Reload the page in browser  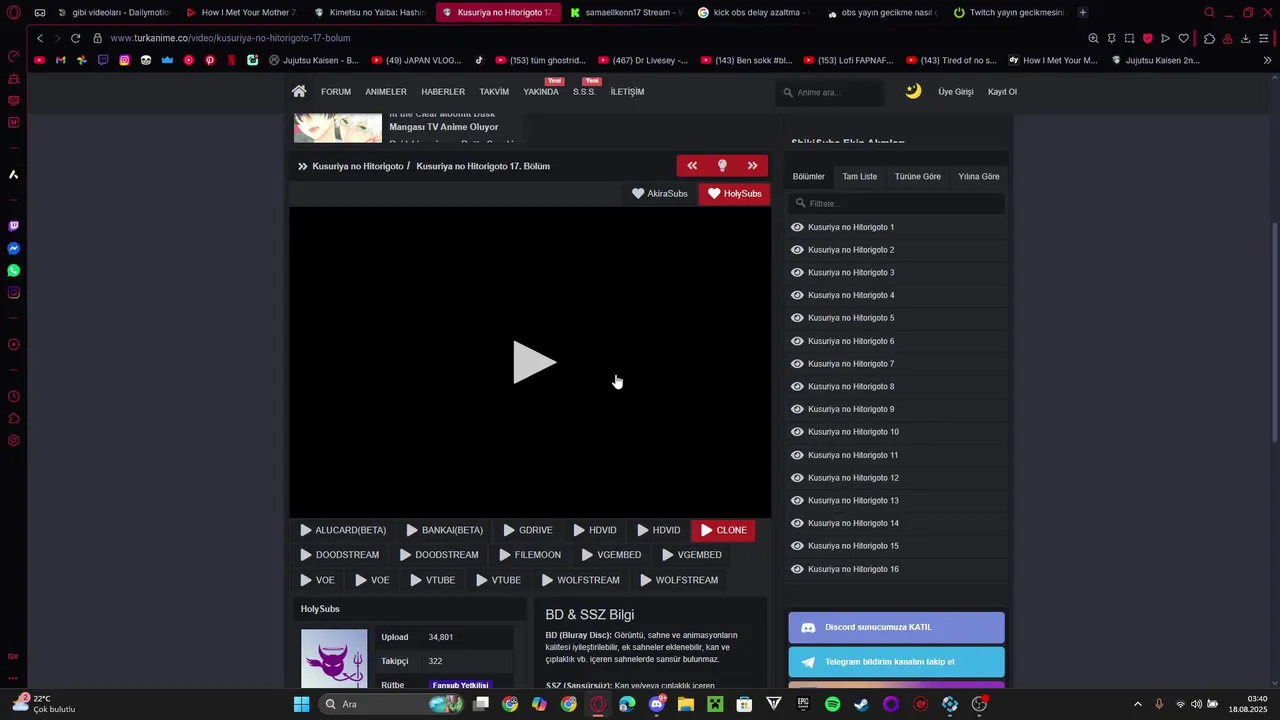coord(75,38)
